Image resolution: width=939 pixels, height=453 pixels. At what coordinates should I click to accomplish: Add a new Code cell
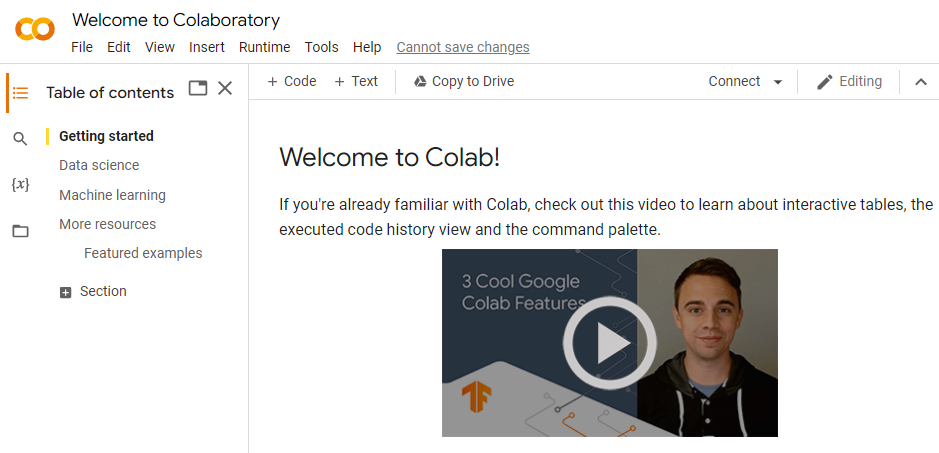[x=291, y=82]
